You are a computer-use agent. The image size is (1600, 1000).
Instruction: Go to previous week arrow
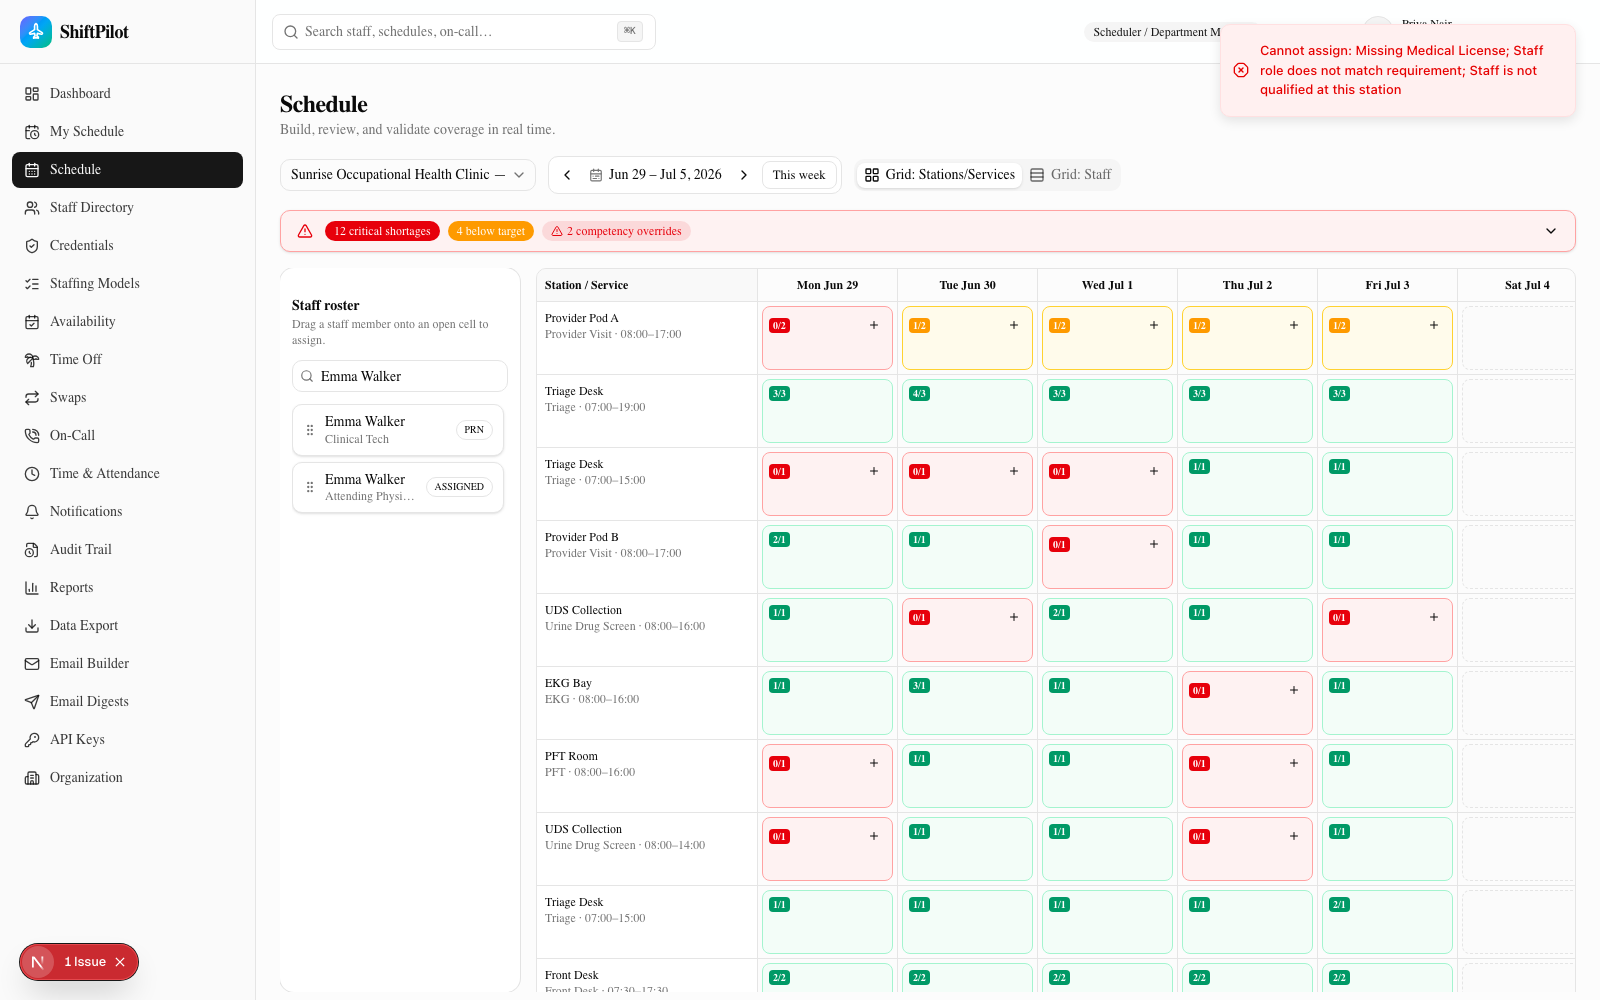567,175
